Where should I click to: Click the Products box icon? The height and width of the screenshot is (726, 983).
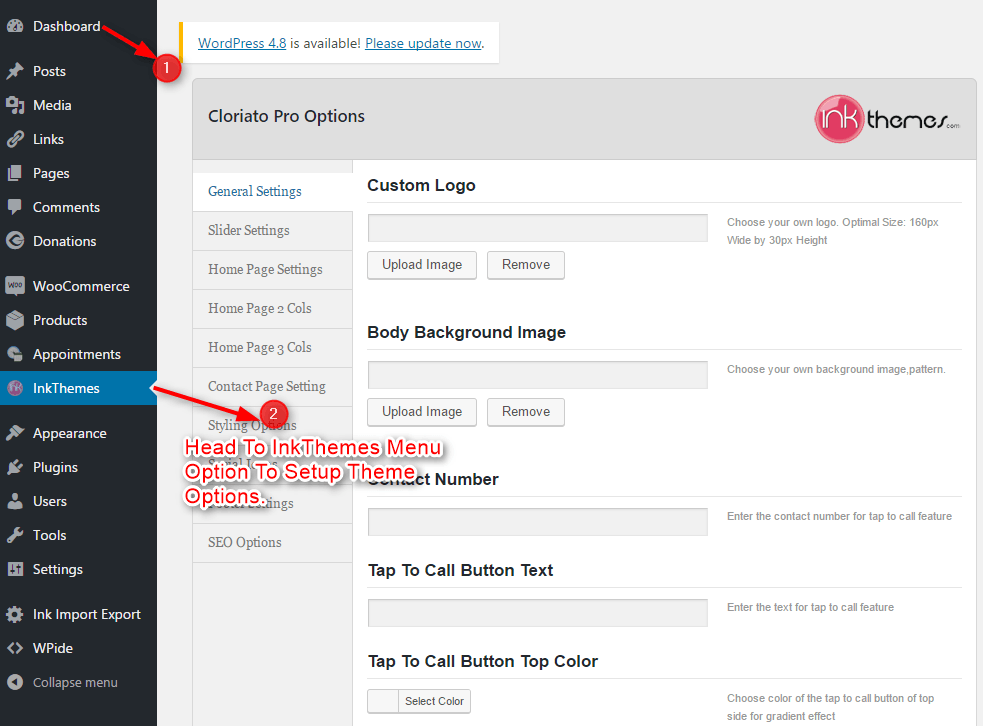click(15, 320)
